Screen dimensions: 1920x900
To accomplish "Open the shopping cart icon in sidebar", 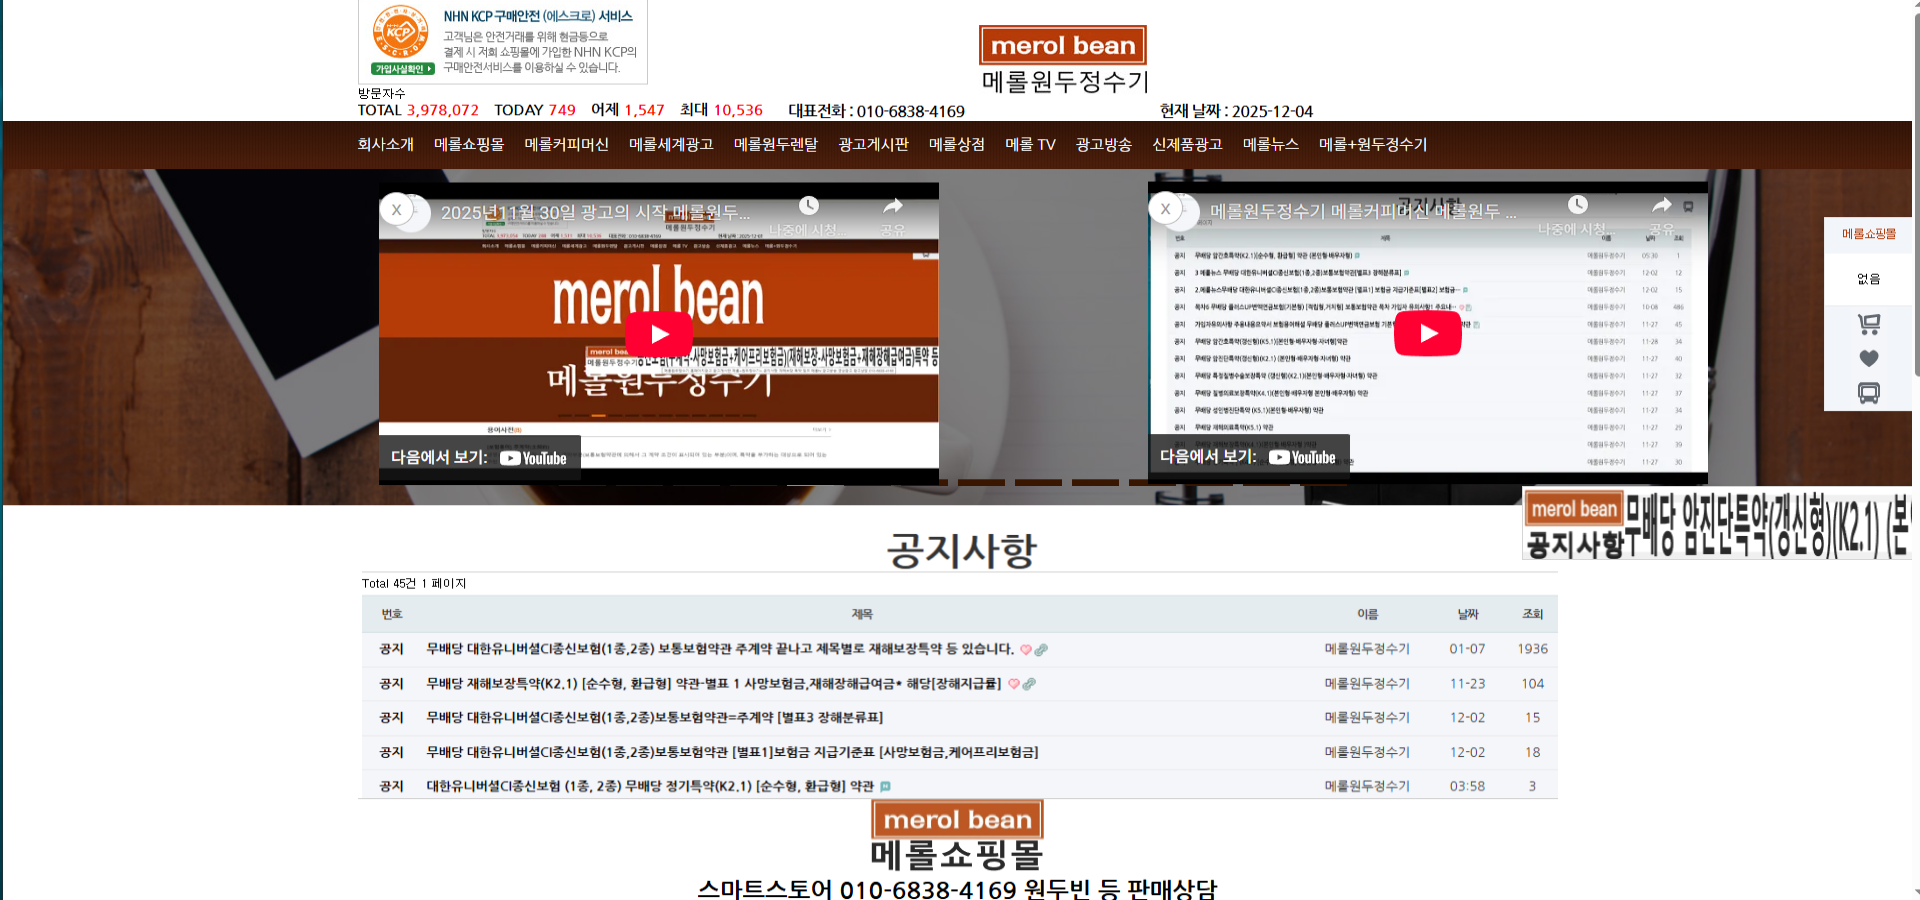I will pyautogui.click(x=1868, y=324).
